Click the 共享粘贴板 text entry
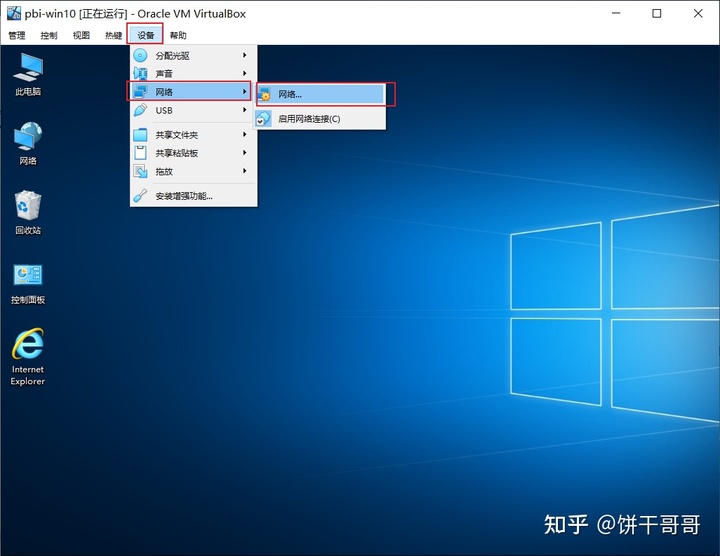 [x=176, y=153]
